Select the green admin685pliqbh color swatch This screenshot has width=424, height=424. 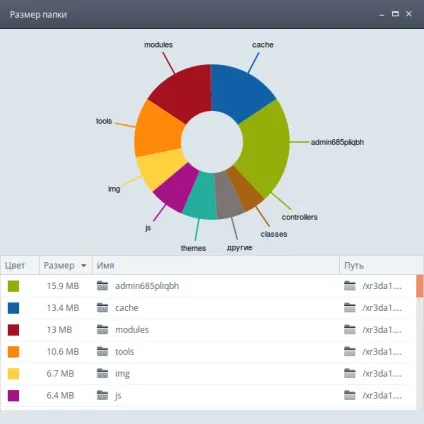[13, 286]
